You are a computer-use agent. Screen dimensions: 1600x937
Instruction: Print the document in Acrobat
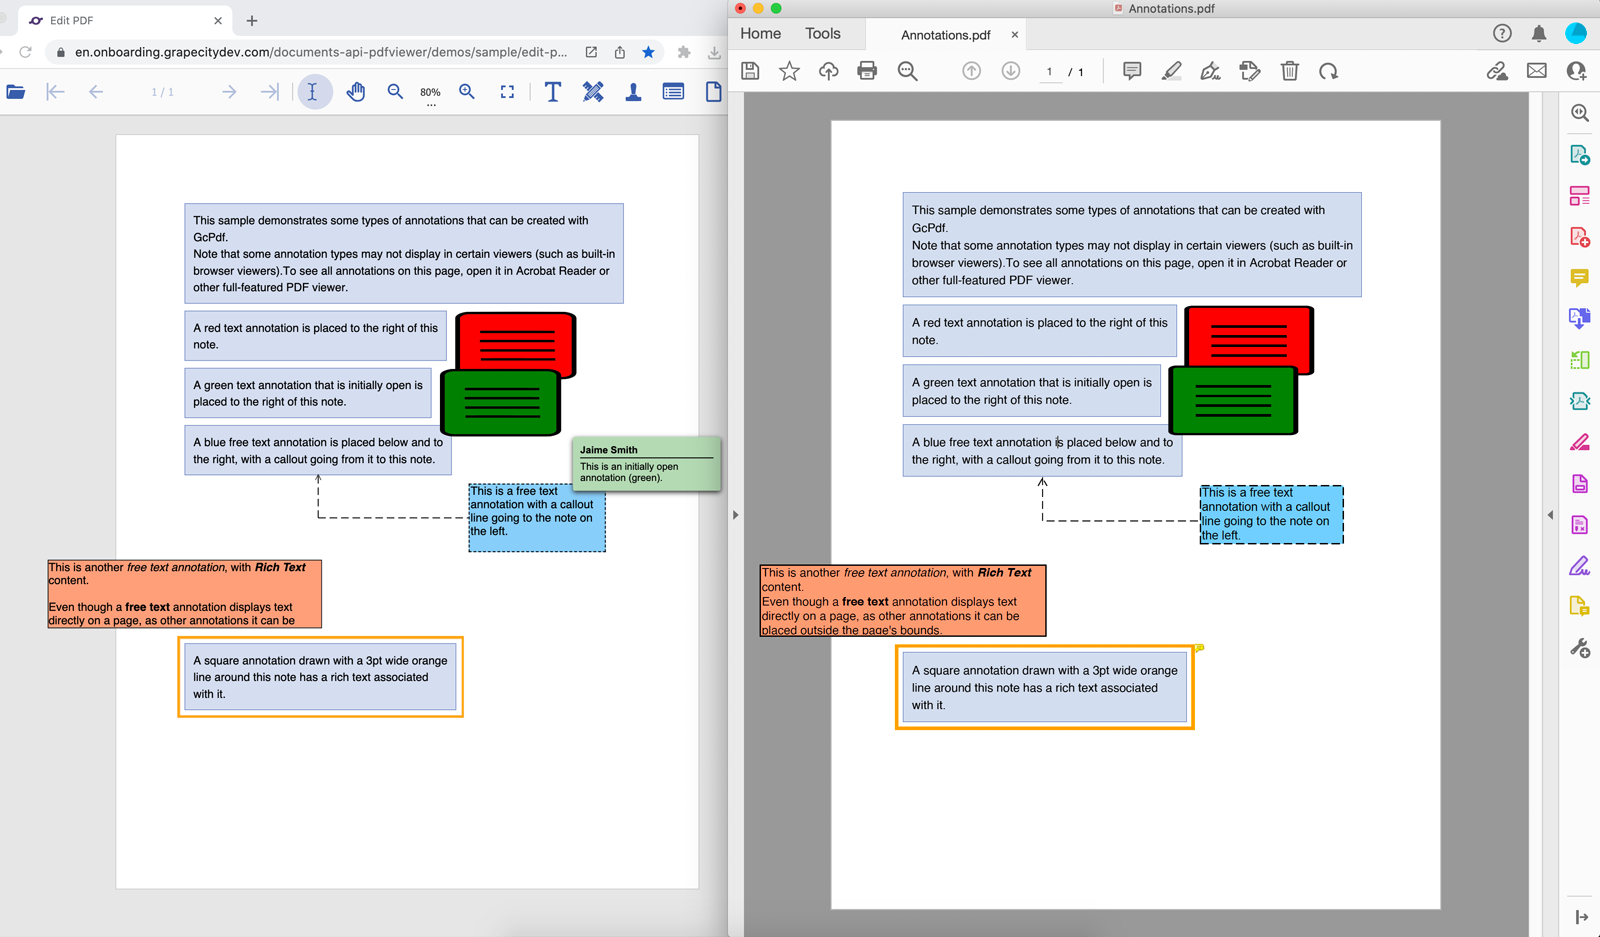867,71
